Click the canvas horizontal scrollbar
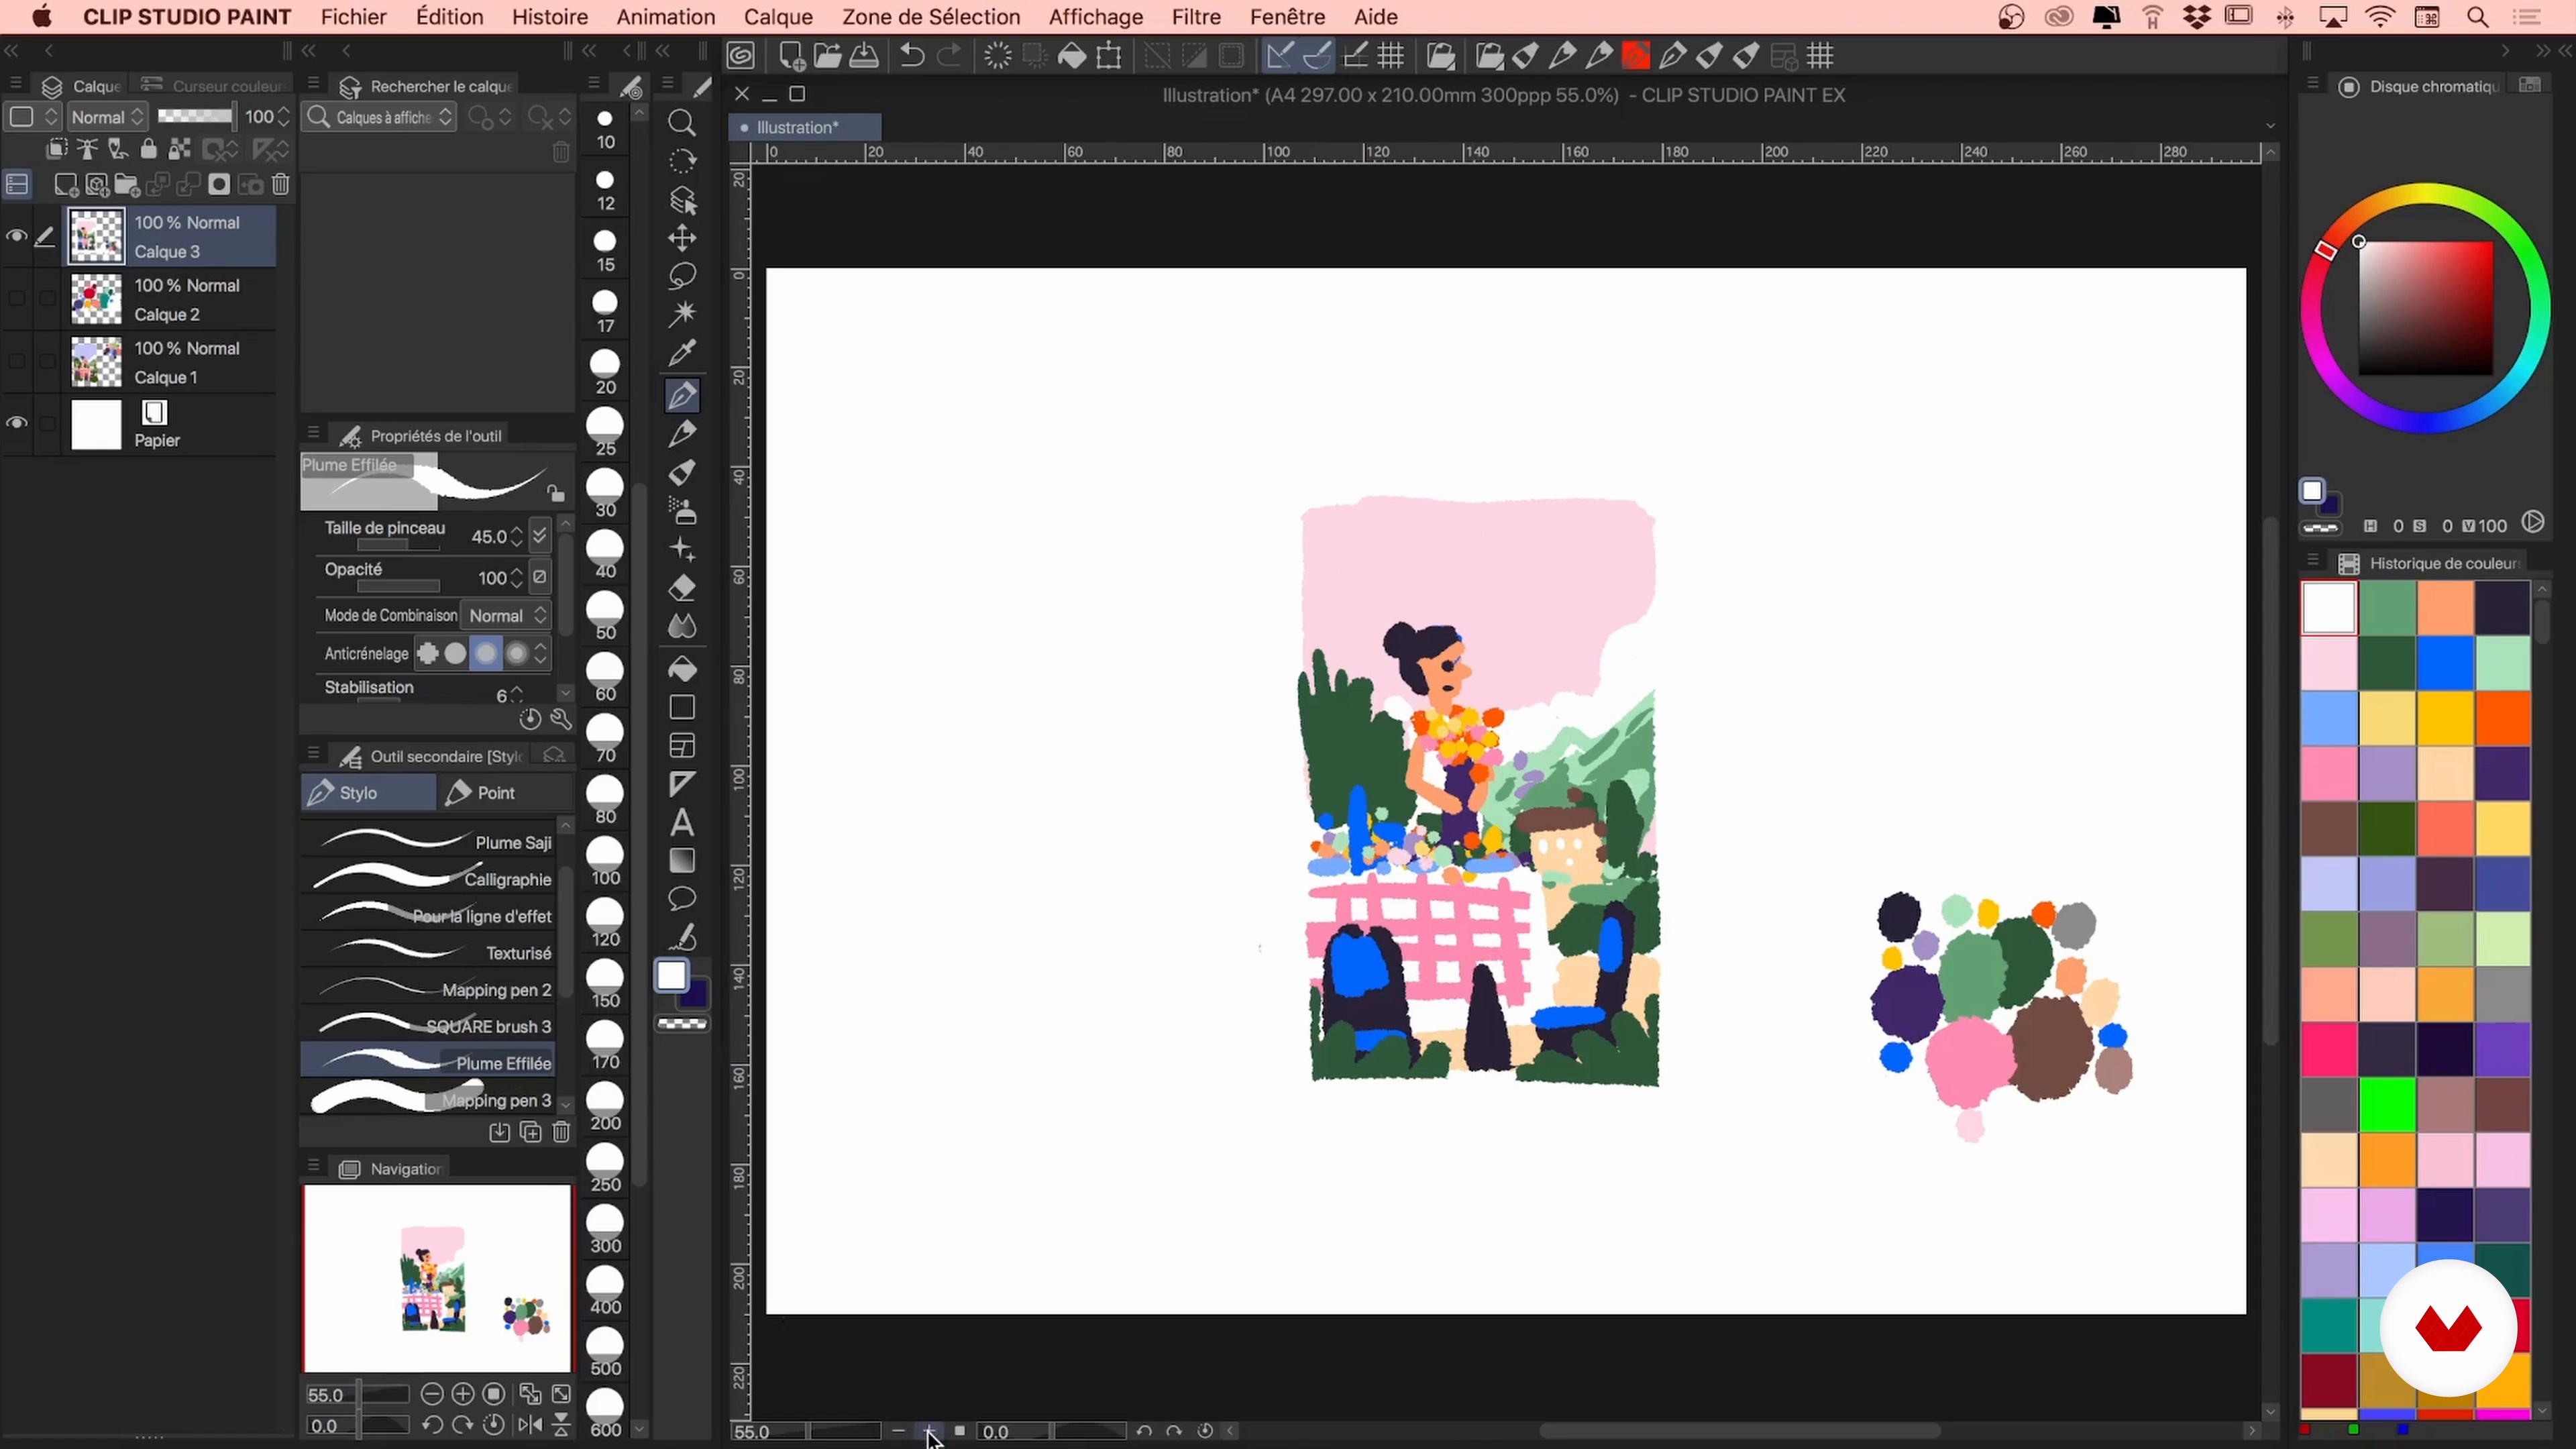This screenshot has height=1449, width=2576. [1740, 1431]
